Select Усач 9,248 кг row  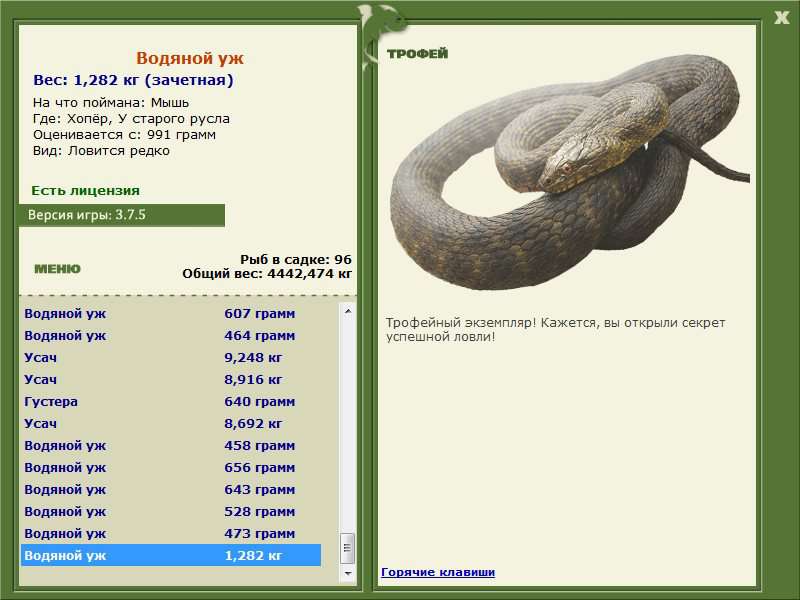click(x=171, y=357)
